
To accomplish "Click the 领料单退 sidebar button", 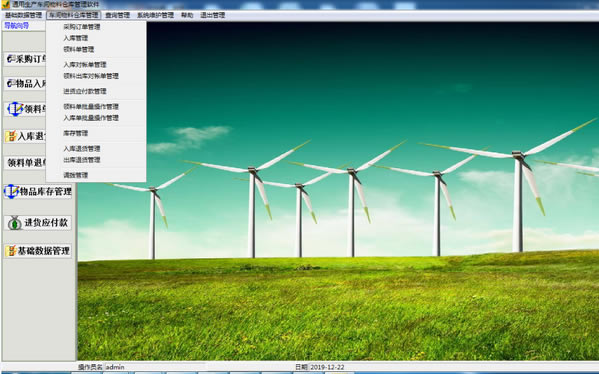I will [x=25, y=163].
